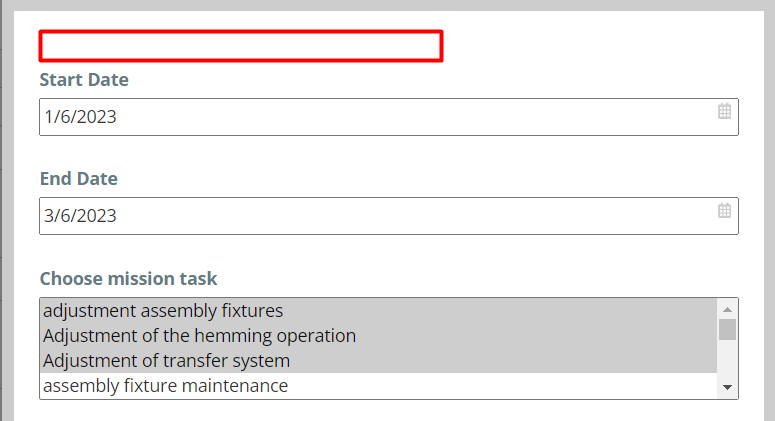Click the mission task list scroll-down arrow
The image size is (775, 421).
point(727,387)
